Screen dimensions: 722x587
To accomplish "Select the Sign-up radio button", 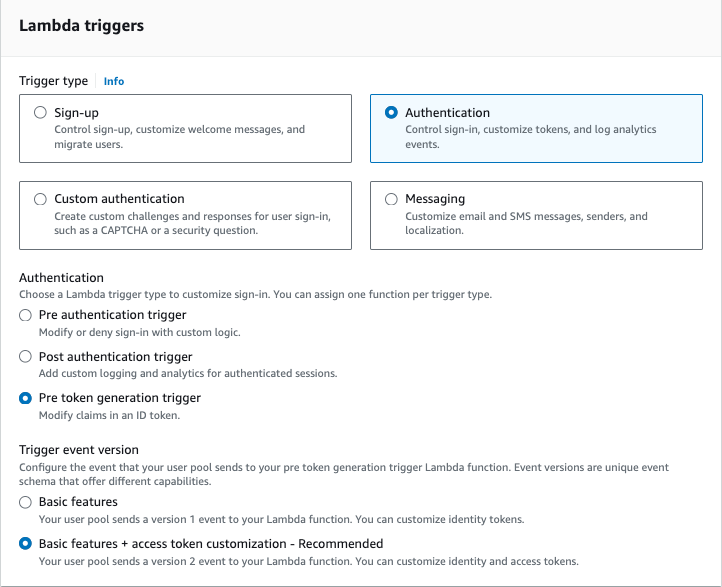I will [41, 112].
